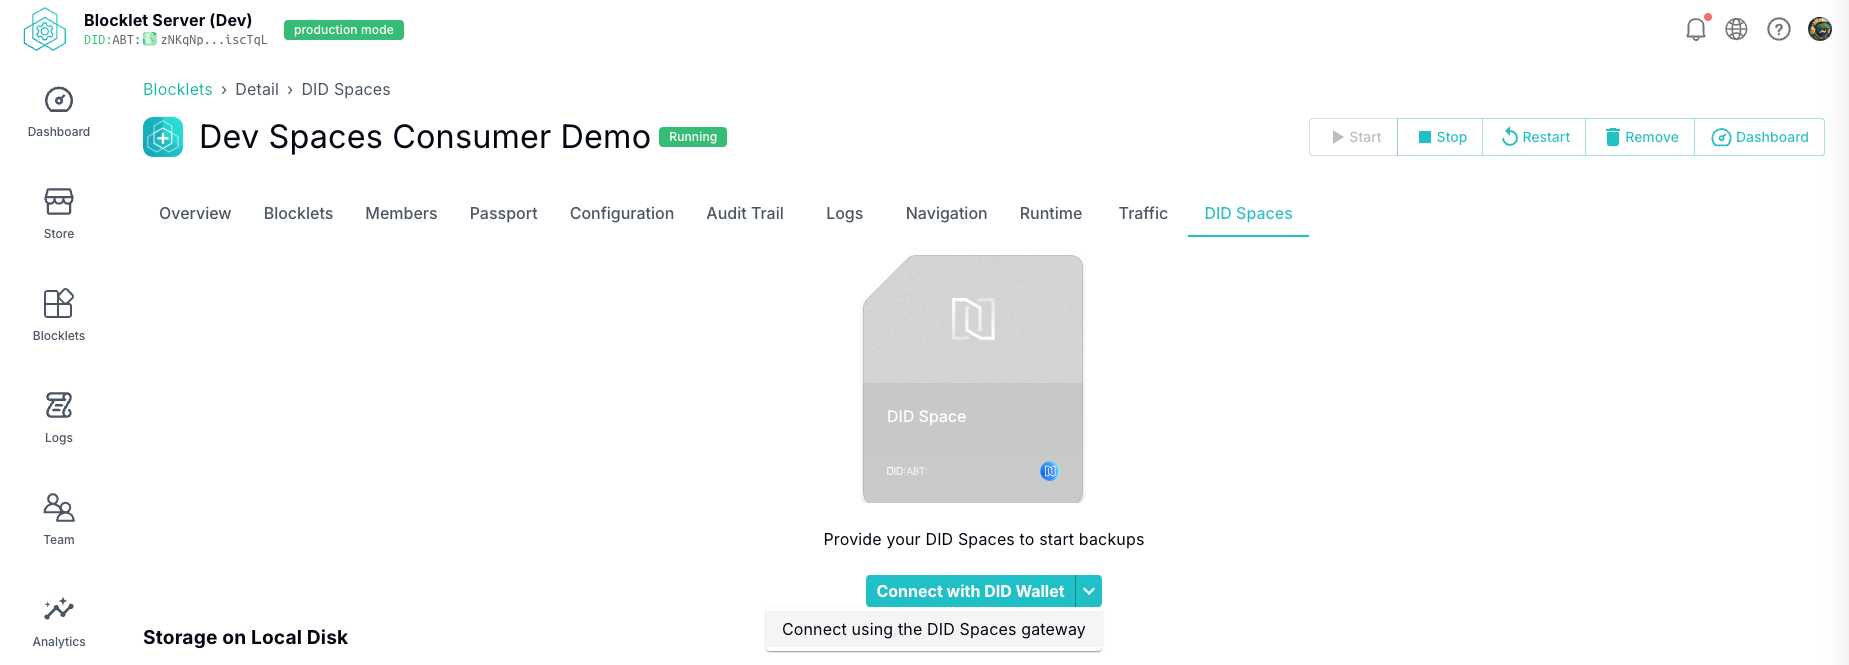
Task: Open the Store in the sidebar
Action: tap(59, 213)
